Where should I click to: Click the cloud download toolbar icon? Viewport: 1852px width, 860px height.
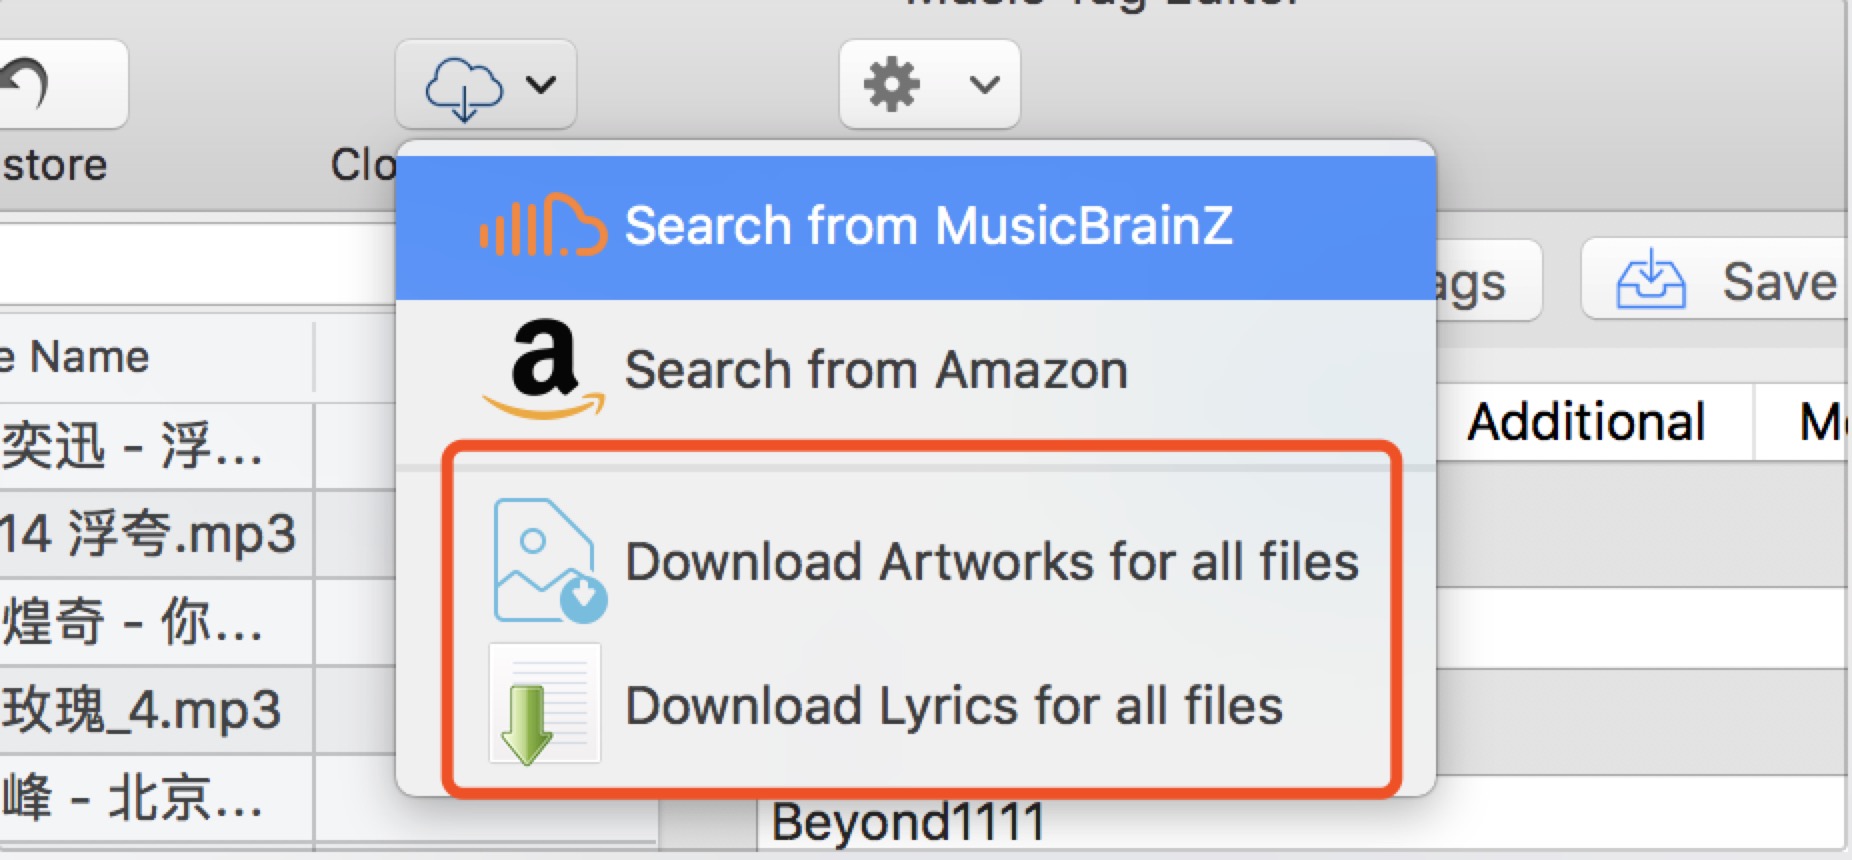click(x=464, y=88)
